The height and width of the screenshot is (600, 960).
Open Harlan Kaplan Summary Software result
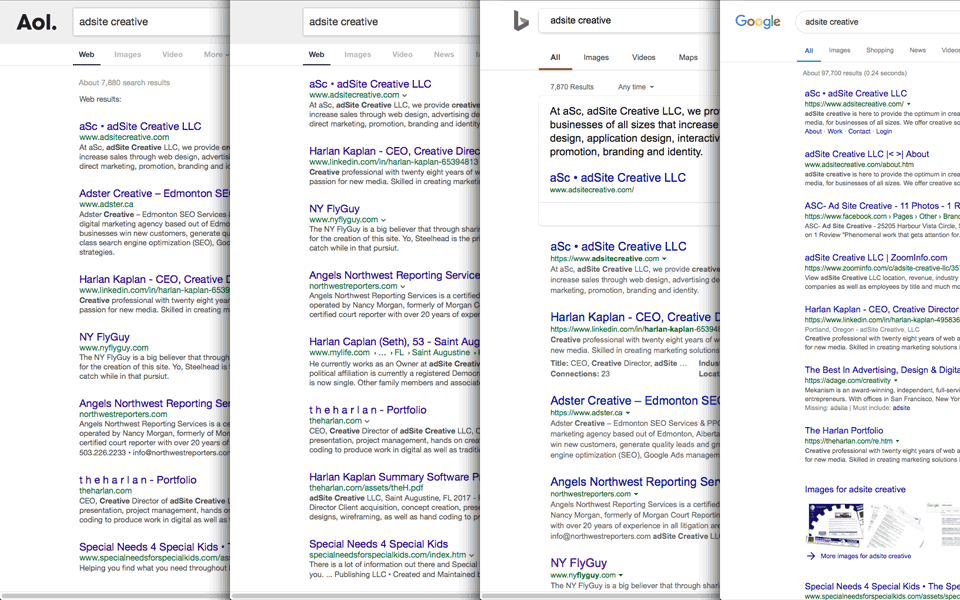394,477
